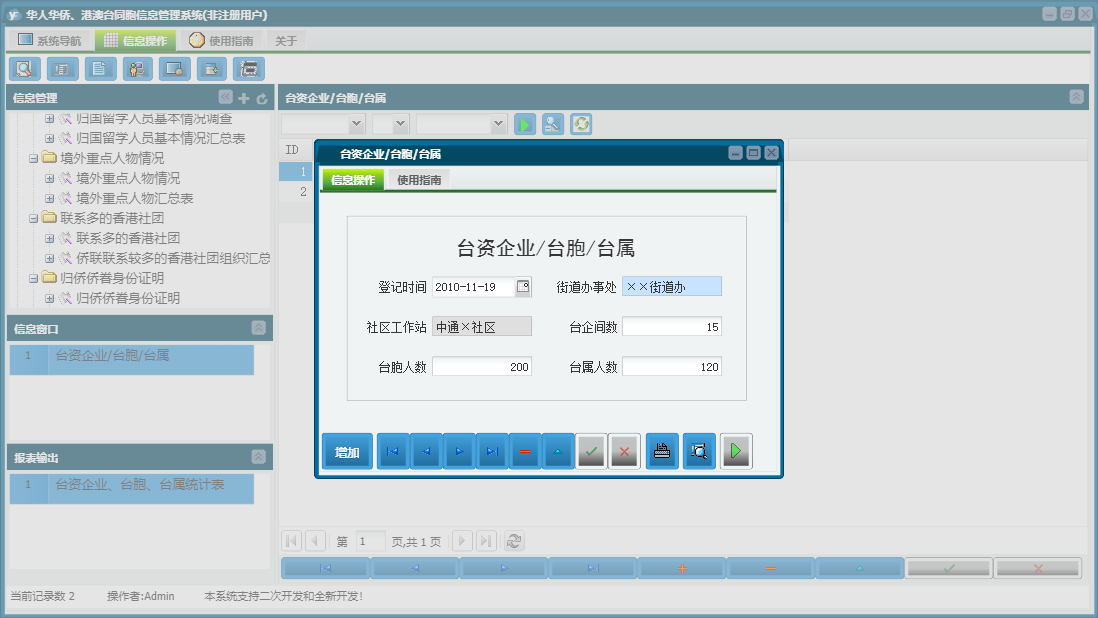The height and width of the screenshot is (618, 1098).
Task: Select 台资企业/台胞/台属 in 信息窗口 list
Action: pos(132,360)
